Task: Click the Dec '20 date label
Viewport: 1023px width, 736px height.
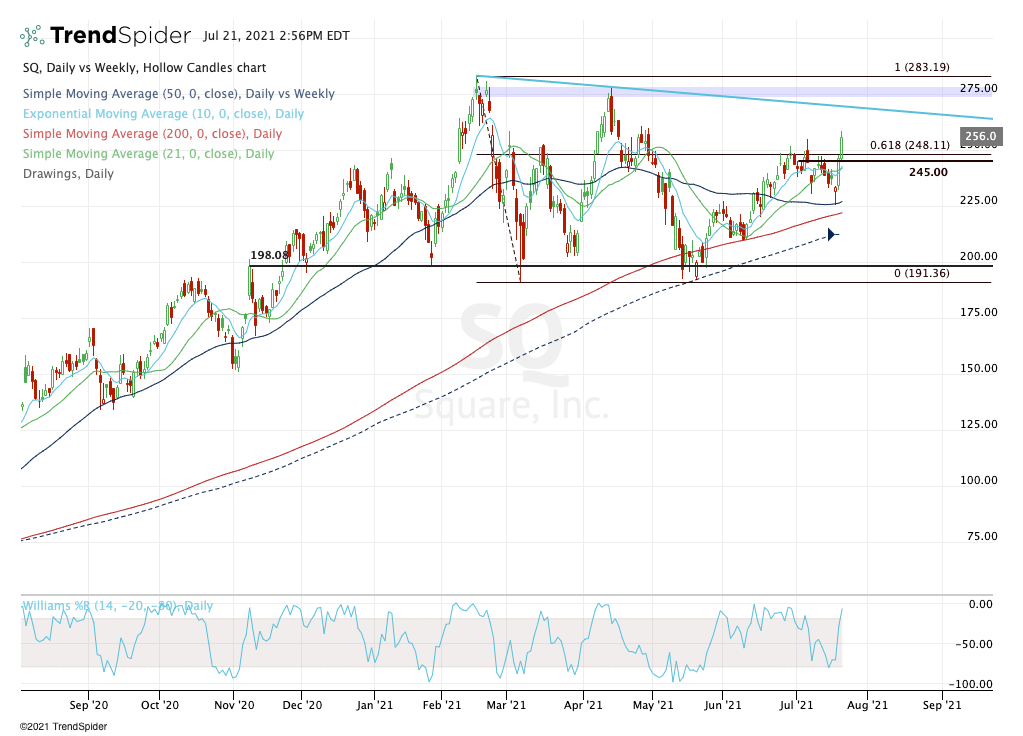Action: [303, 705]
